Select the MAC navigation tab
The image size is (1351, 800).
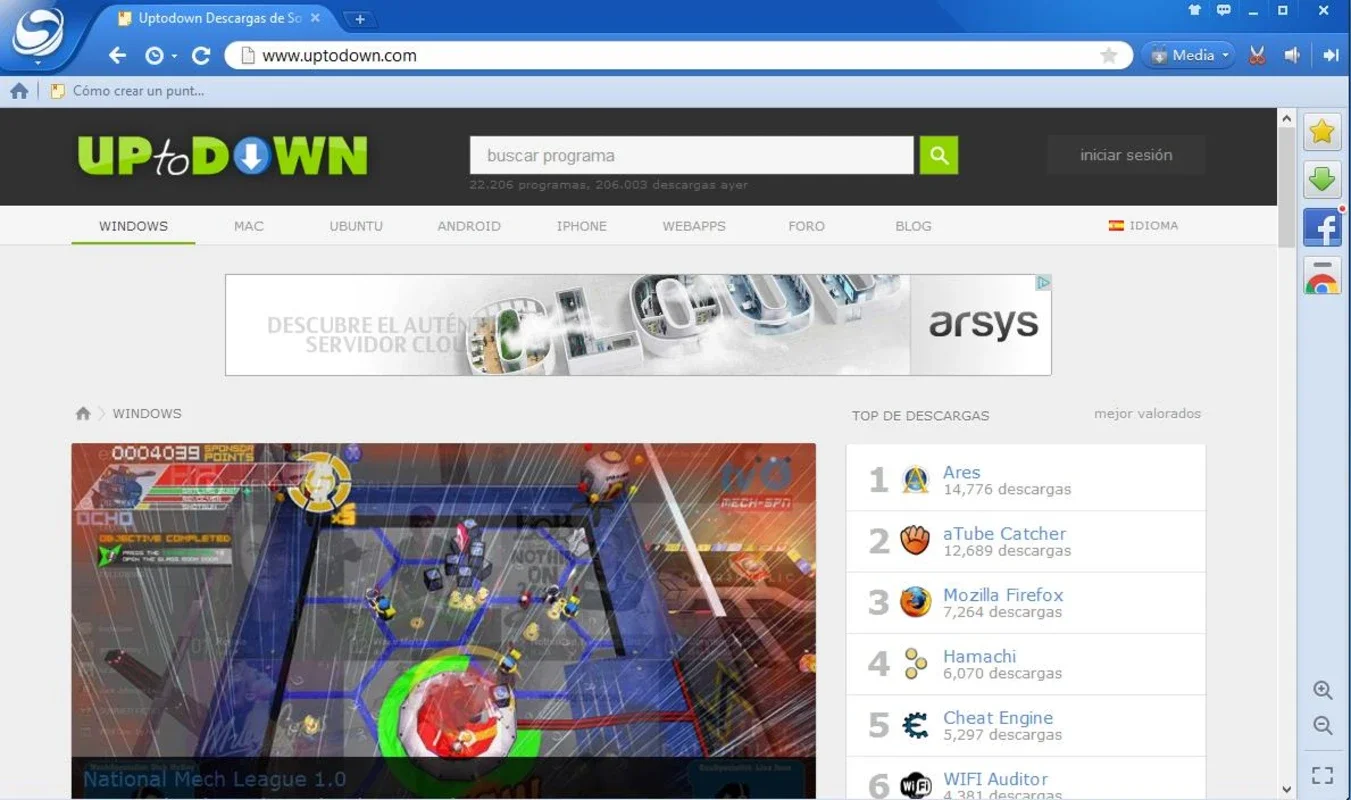[249, 226]
